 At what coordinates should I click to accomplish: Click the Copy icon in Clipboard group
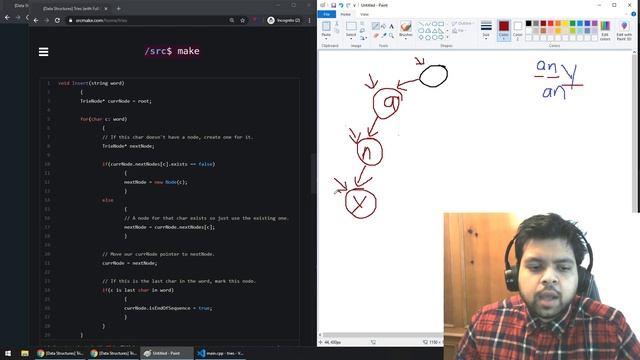[x=337, y=31]
